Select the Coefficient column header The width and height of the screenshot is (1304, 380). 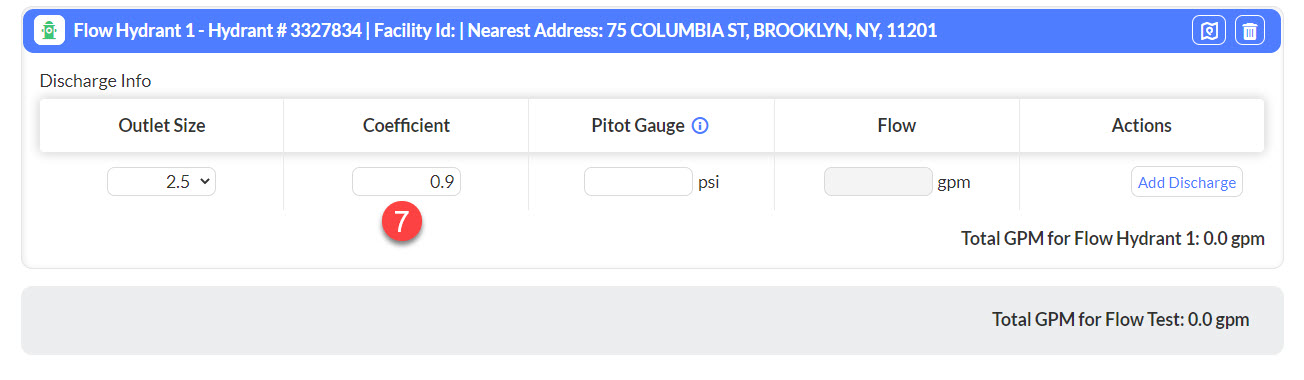406,126
